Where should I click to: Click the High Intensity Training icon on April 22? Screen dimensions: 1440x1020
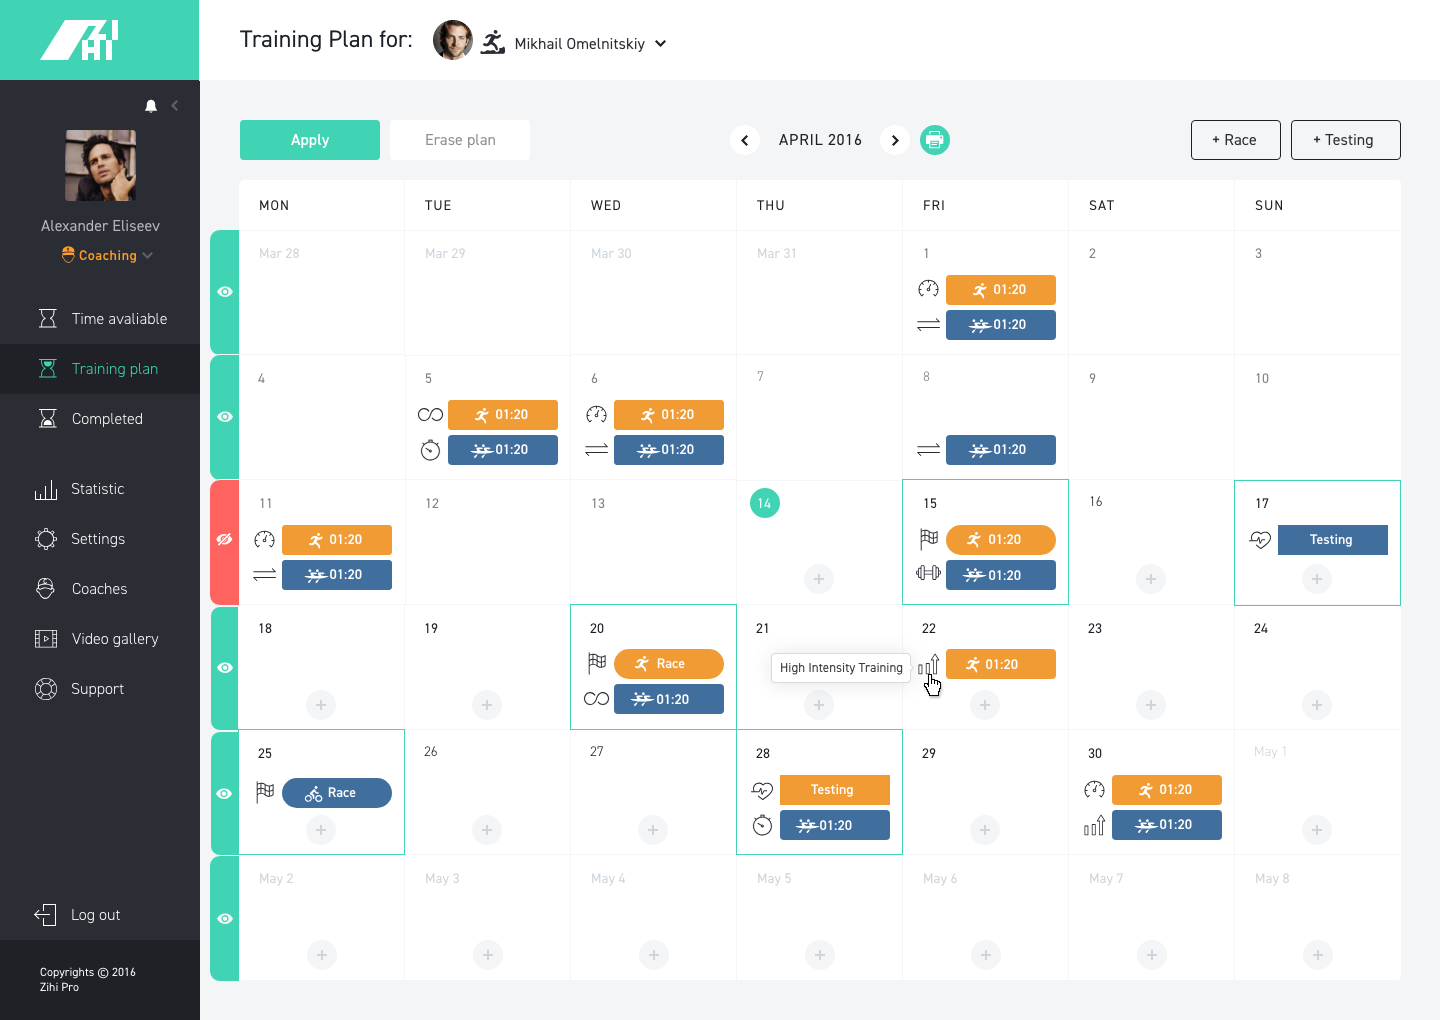pyautogui.click(x=928, y=666)
